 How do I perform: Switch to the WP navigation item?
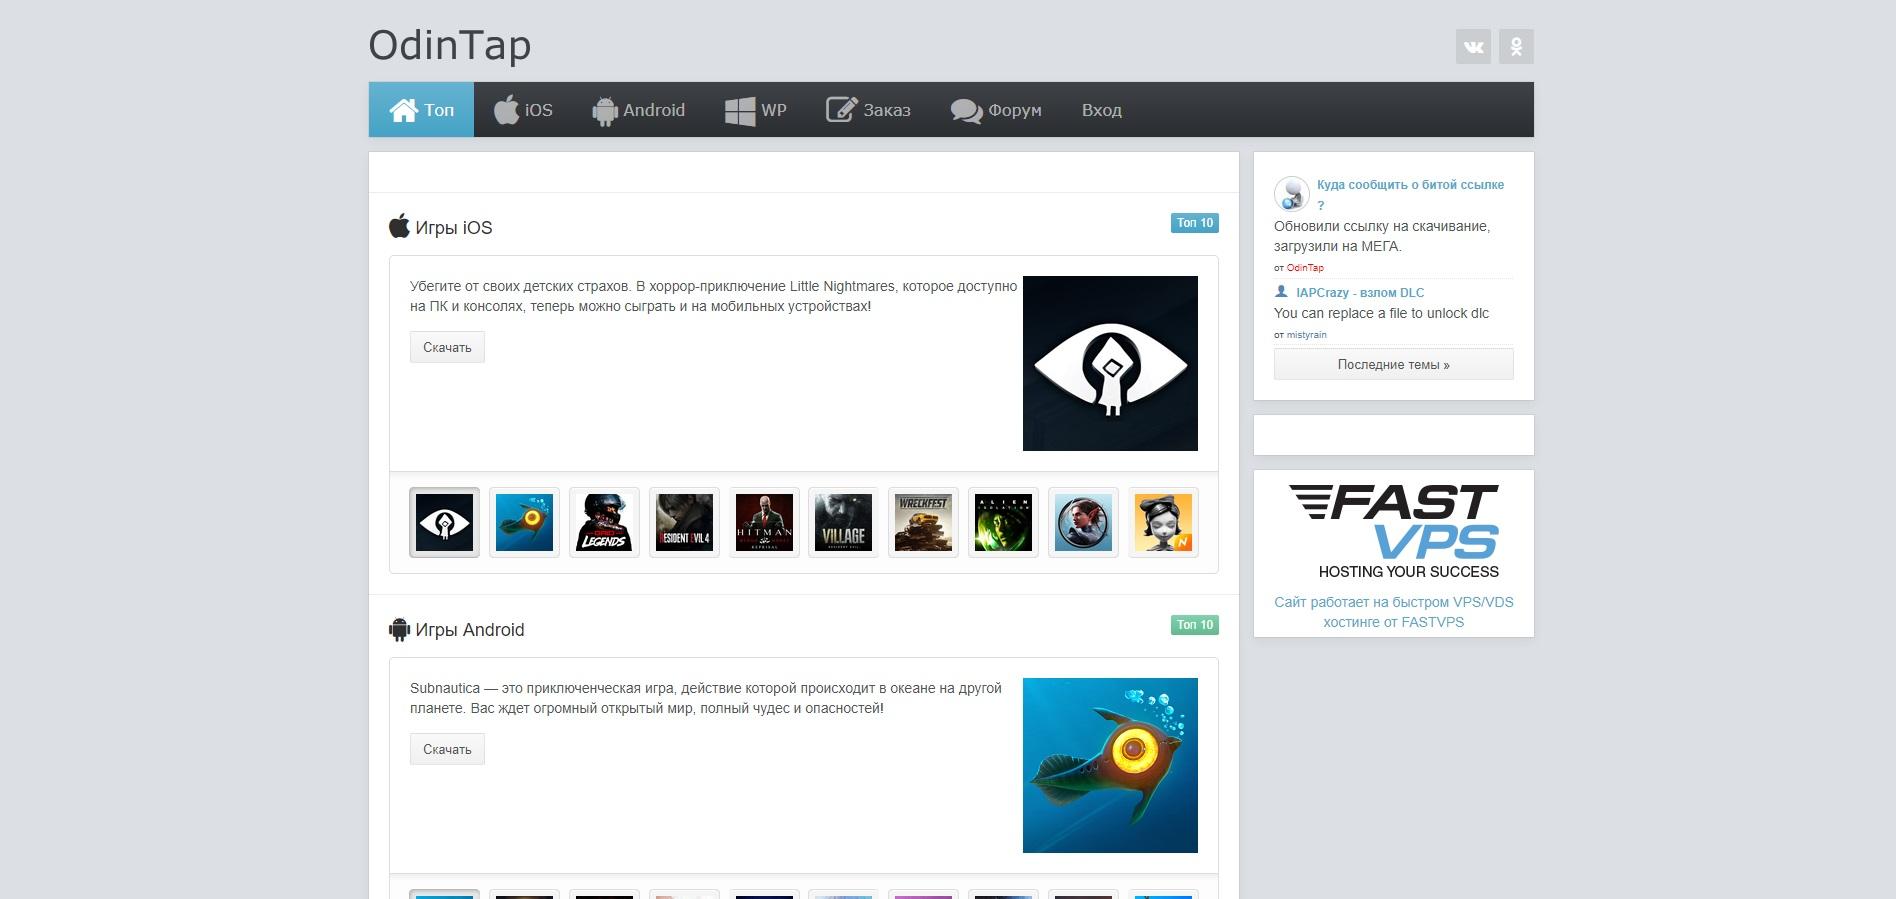tap(755, 110)
